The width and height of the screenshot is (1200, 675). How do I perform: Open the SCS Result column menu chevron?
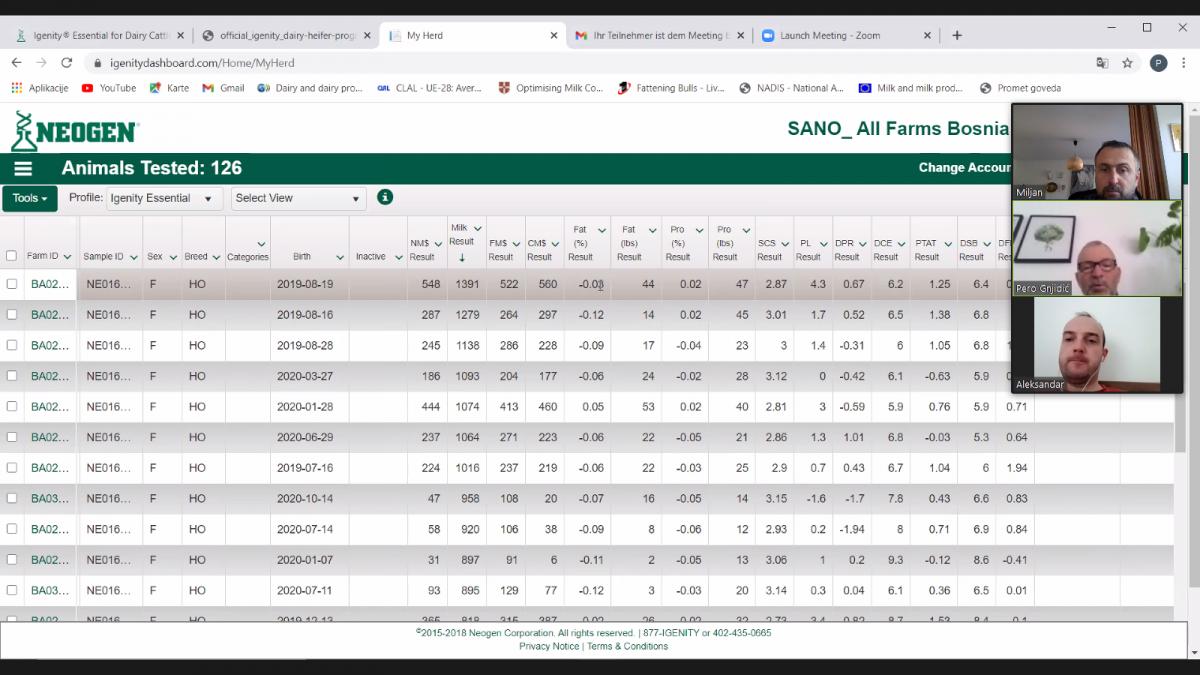point(783,244)
